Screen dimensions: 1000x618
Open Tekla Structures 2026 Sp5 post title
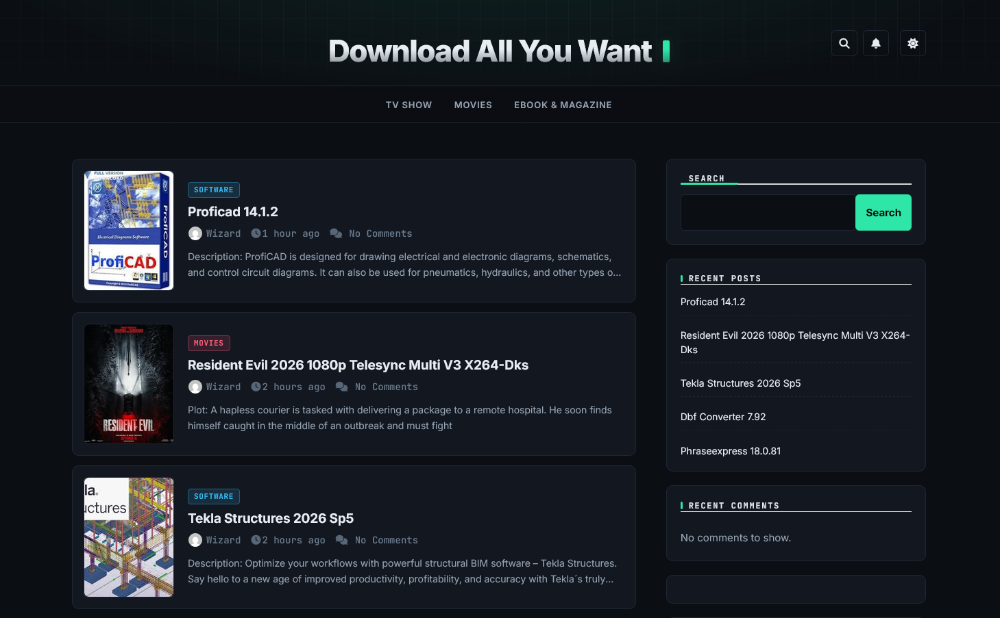tap(270, 518)
